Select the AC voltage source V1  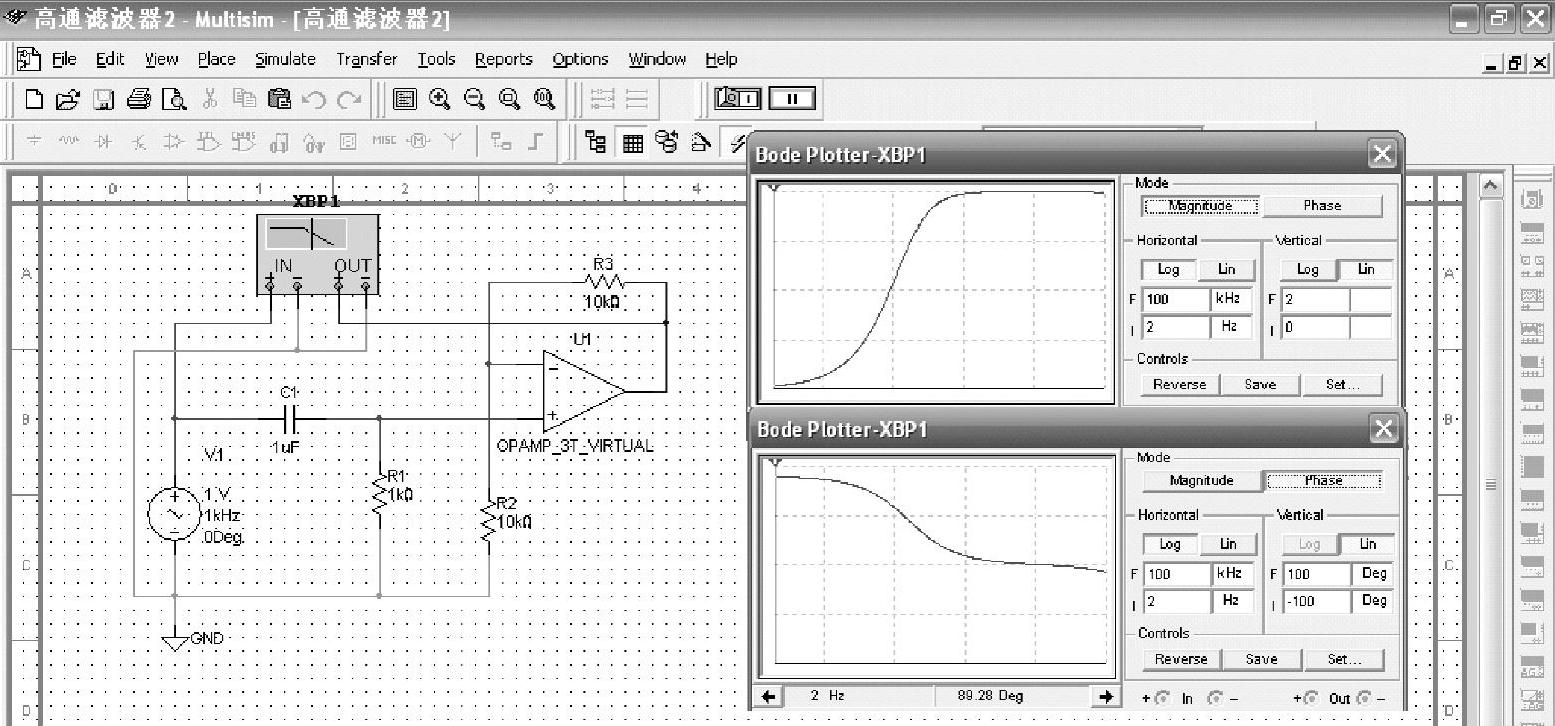click(x=174, y=515)
